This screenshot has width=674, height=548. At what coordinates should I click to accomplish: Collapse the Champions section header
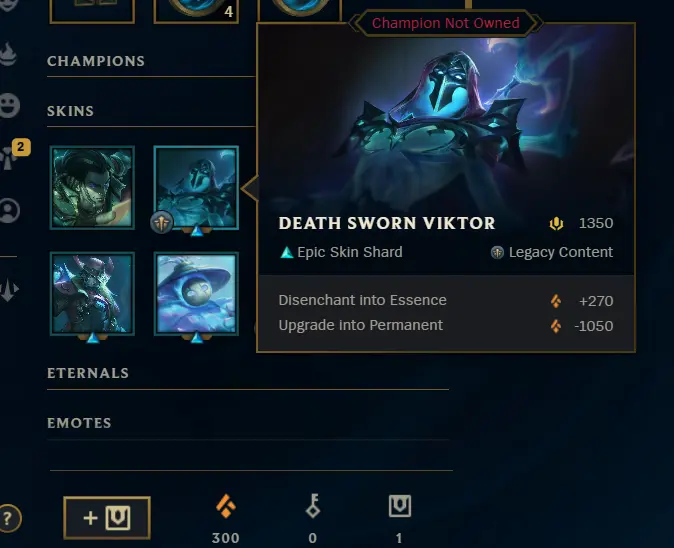point(96,61)
